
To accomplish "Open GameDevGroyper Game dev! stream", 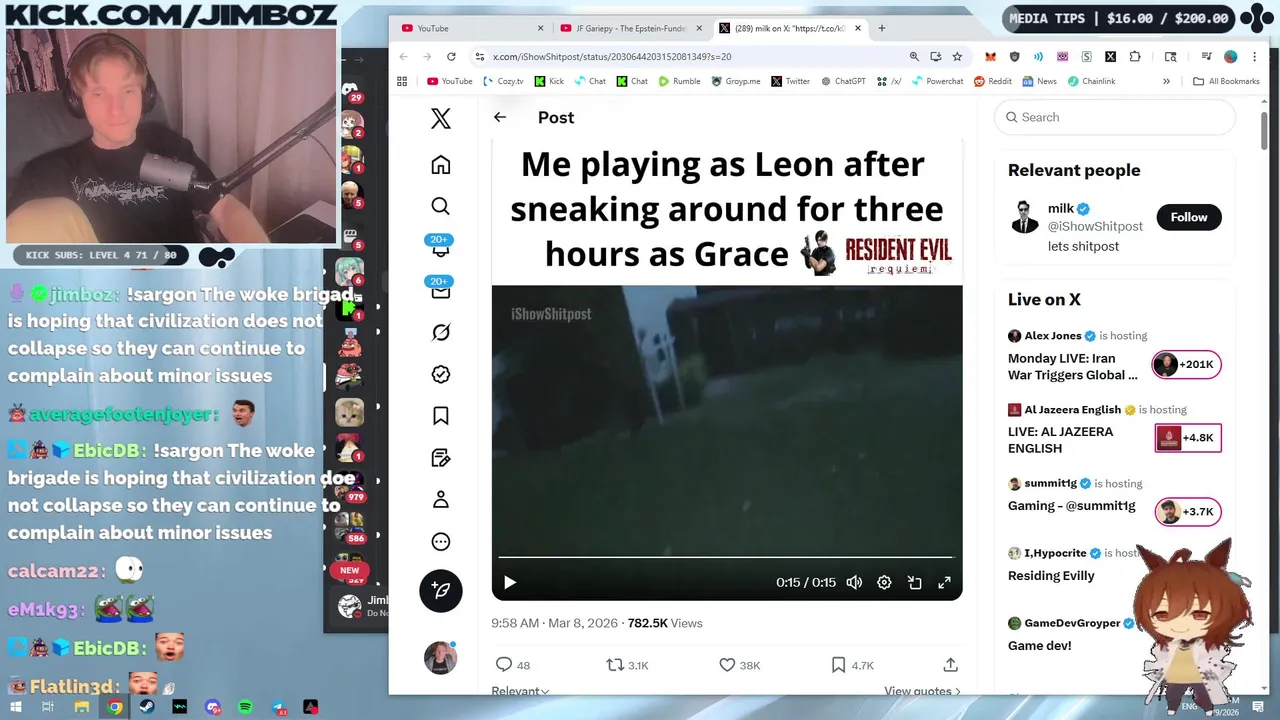I will pyautogui.click(x=1040, y=645).
